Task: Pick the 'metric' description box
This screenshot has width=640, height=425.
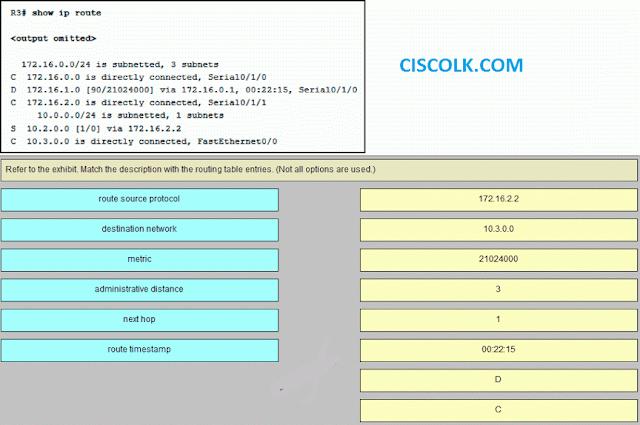Action: tap(140, 260)
